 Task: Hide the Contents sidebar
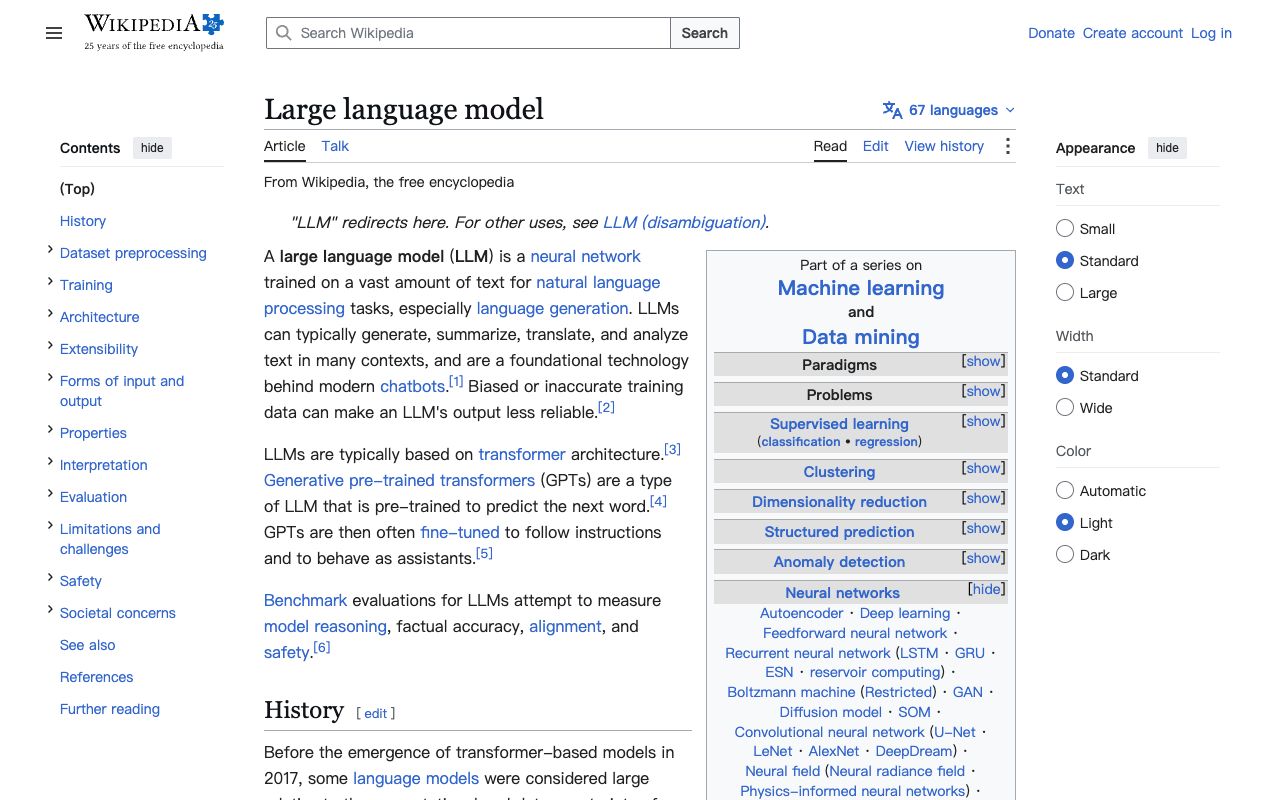(152, 148)
